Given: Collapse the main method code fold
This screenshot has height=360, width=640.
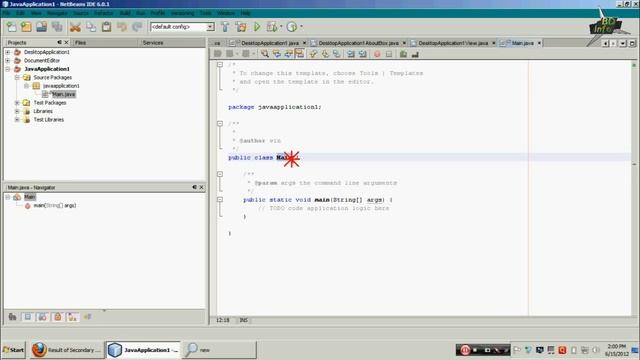Looking at the screenshot, I should coord(220,200).
